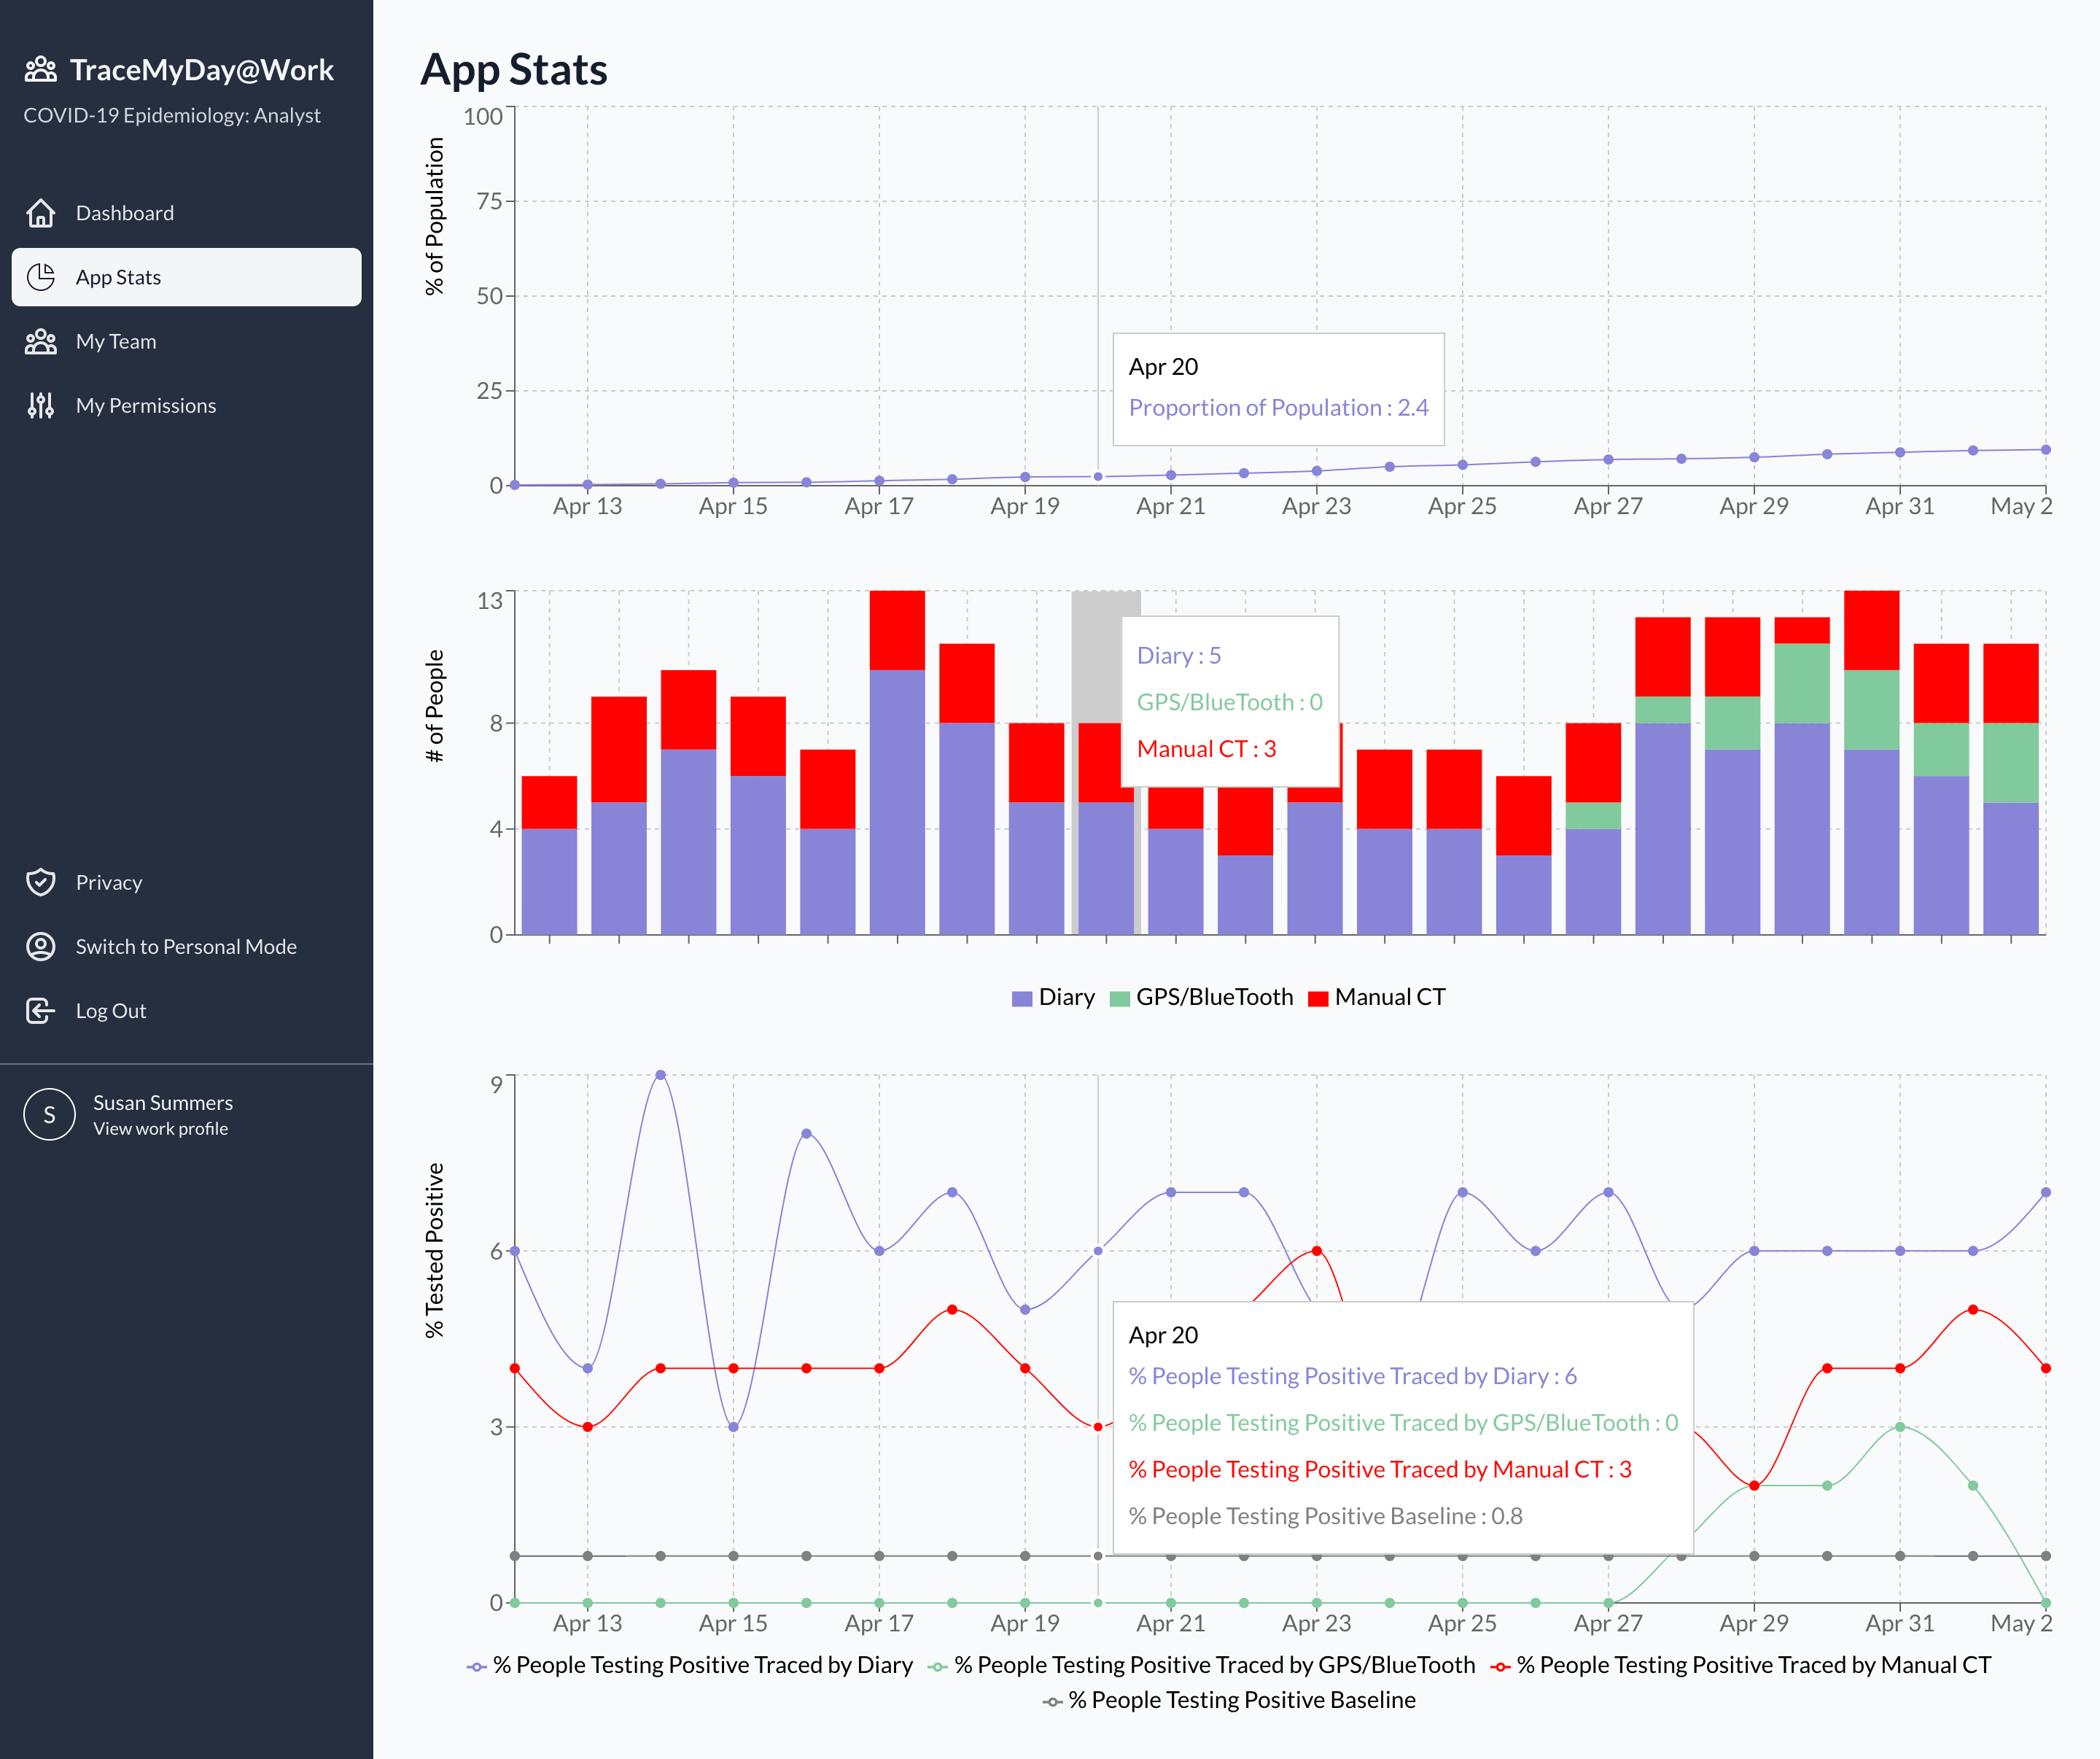The height and width of the screenshot is (1759, 2100).
Task: Open the My Permissions menu item
Action: (146, 405)
